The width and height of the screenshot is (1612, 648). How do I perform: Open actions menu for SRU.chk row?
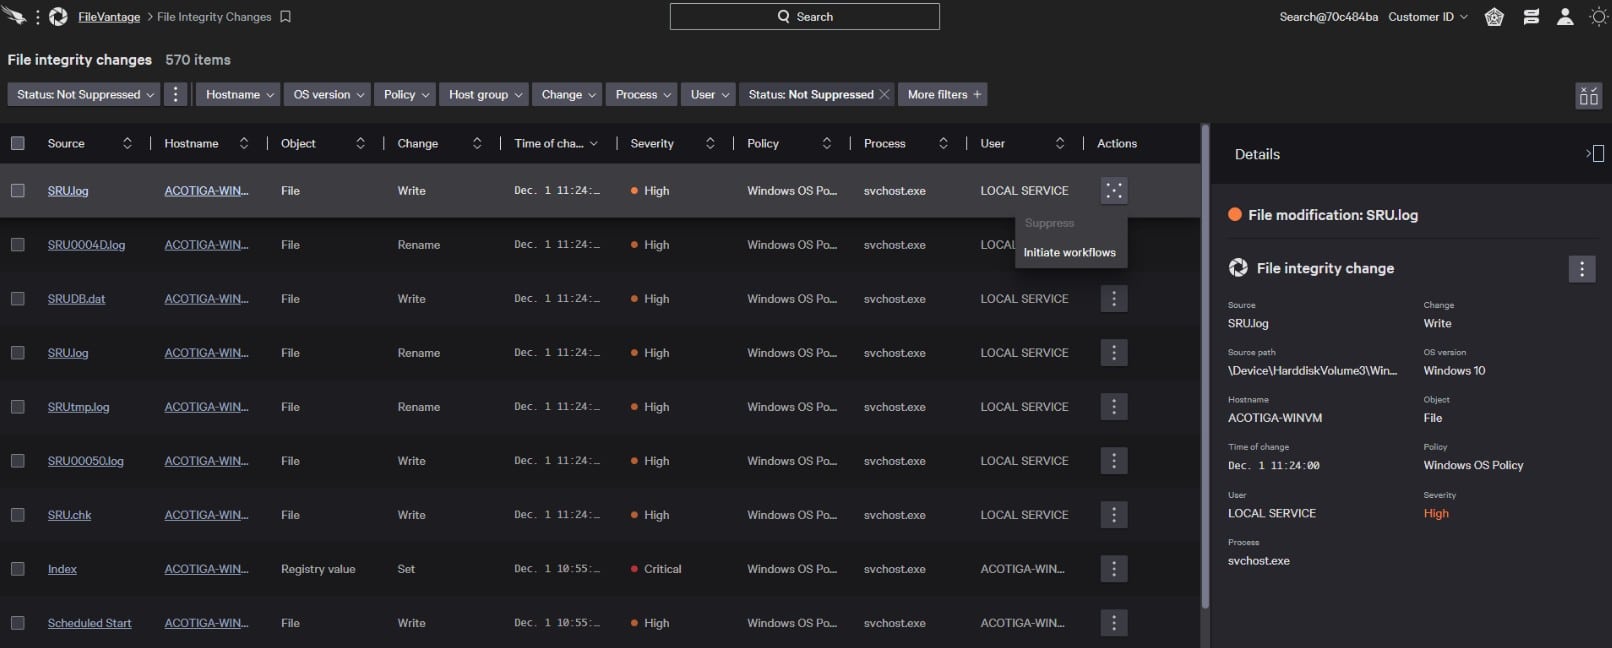click(1114, 515)
